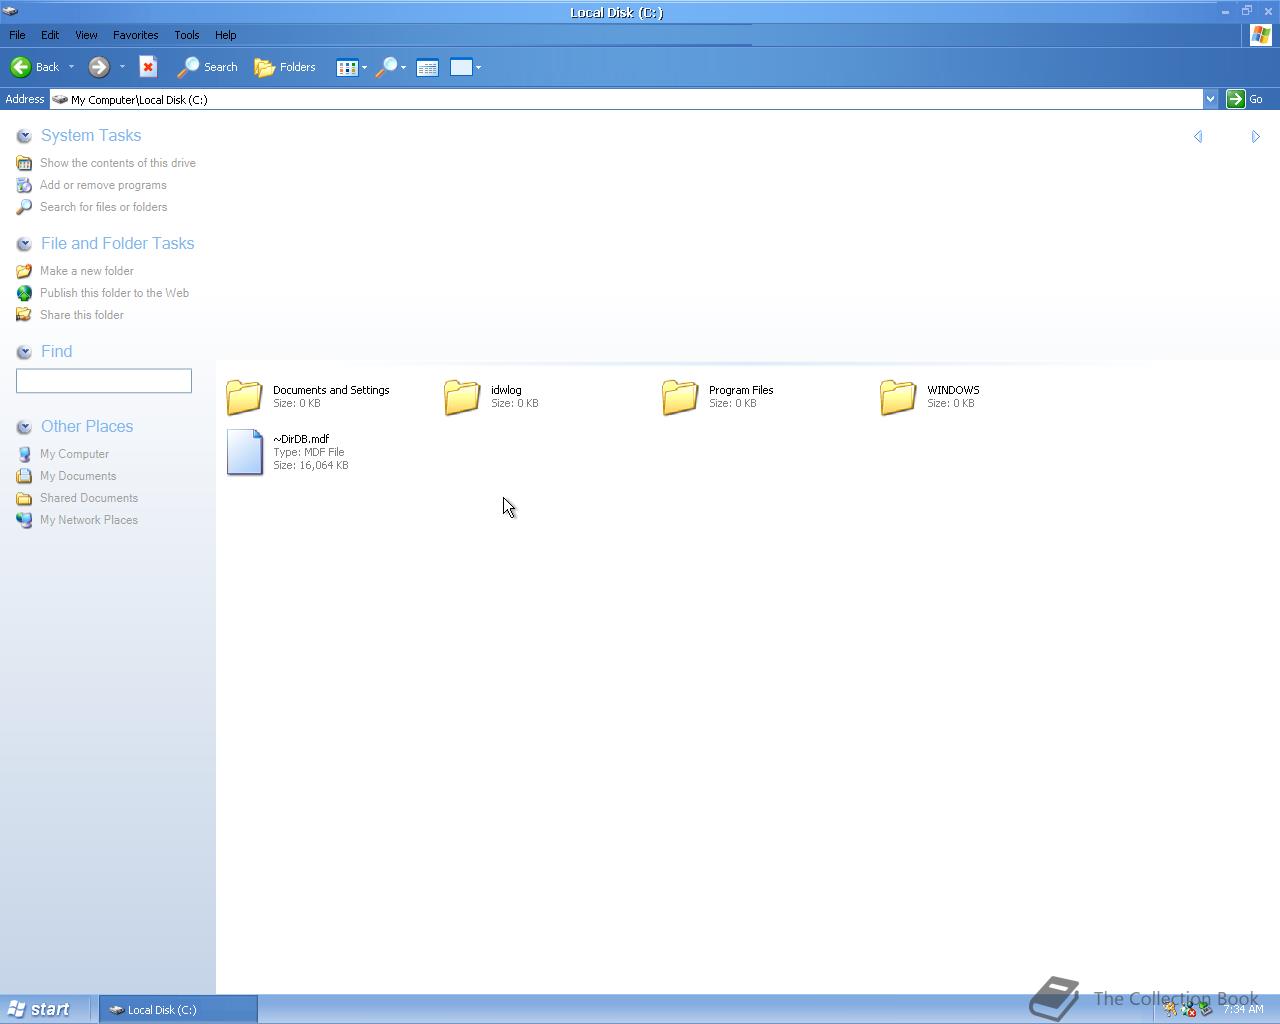Click inside the Find search box
The width and height of the screenshot is (1280, 1024).
coord(103,380)
